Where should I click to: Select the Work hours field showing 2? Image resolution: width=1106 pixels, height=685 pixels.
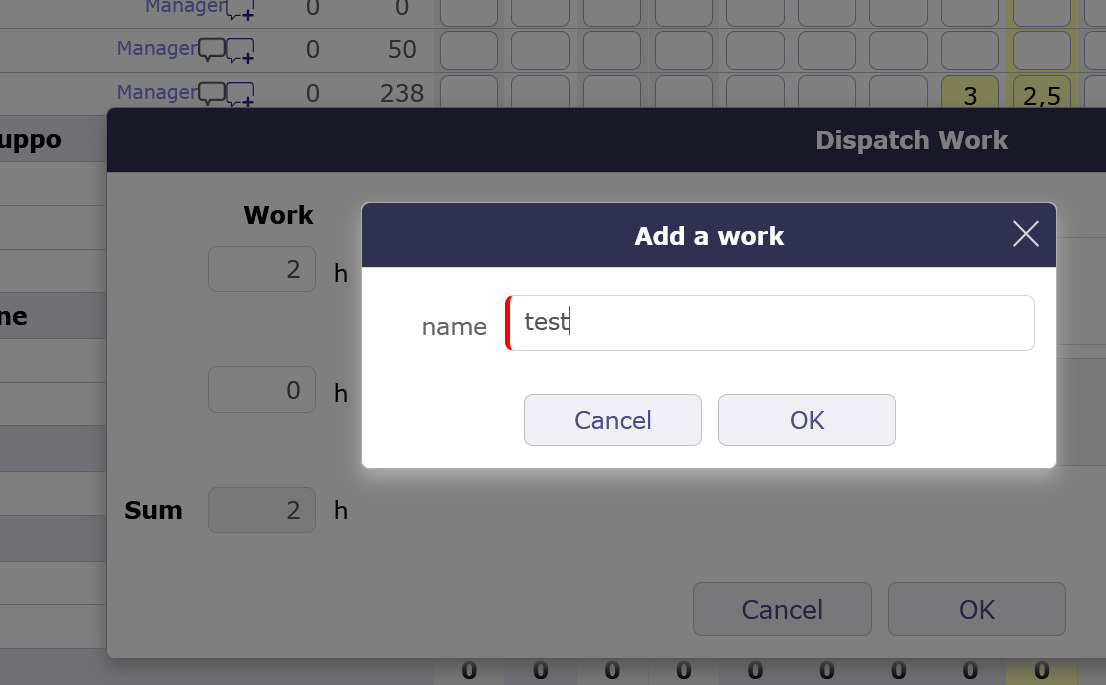point(262,270)
